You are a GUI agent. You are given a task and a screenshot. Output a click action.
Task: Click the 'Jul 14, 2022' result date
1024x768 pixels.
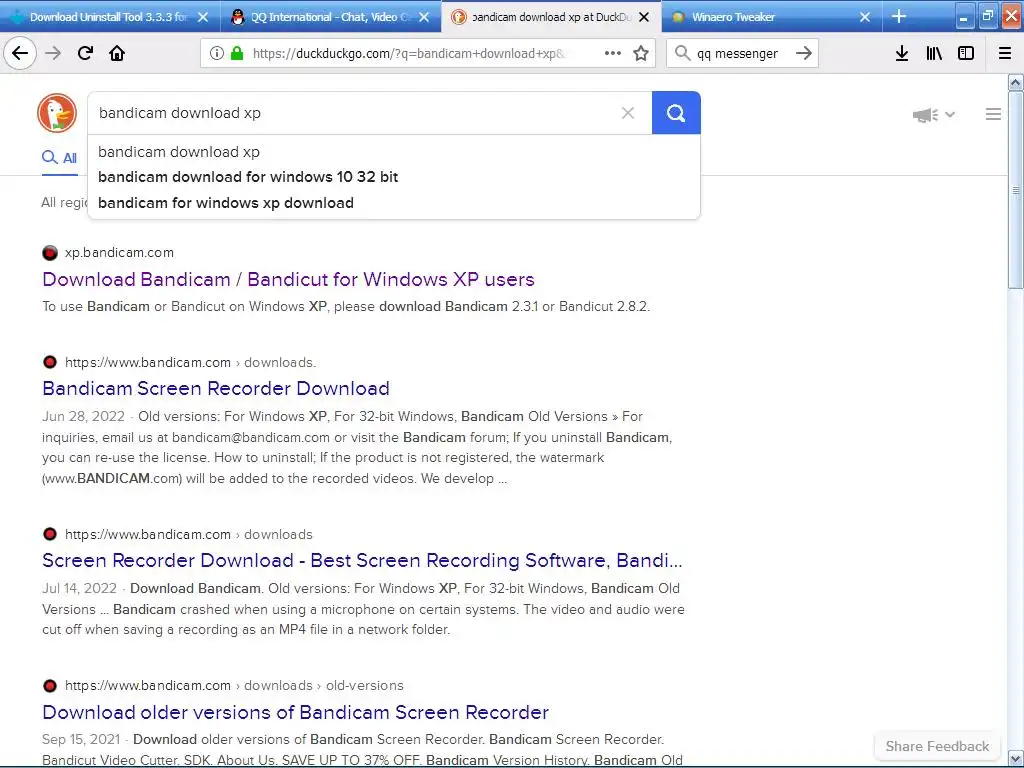[79, 588]
